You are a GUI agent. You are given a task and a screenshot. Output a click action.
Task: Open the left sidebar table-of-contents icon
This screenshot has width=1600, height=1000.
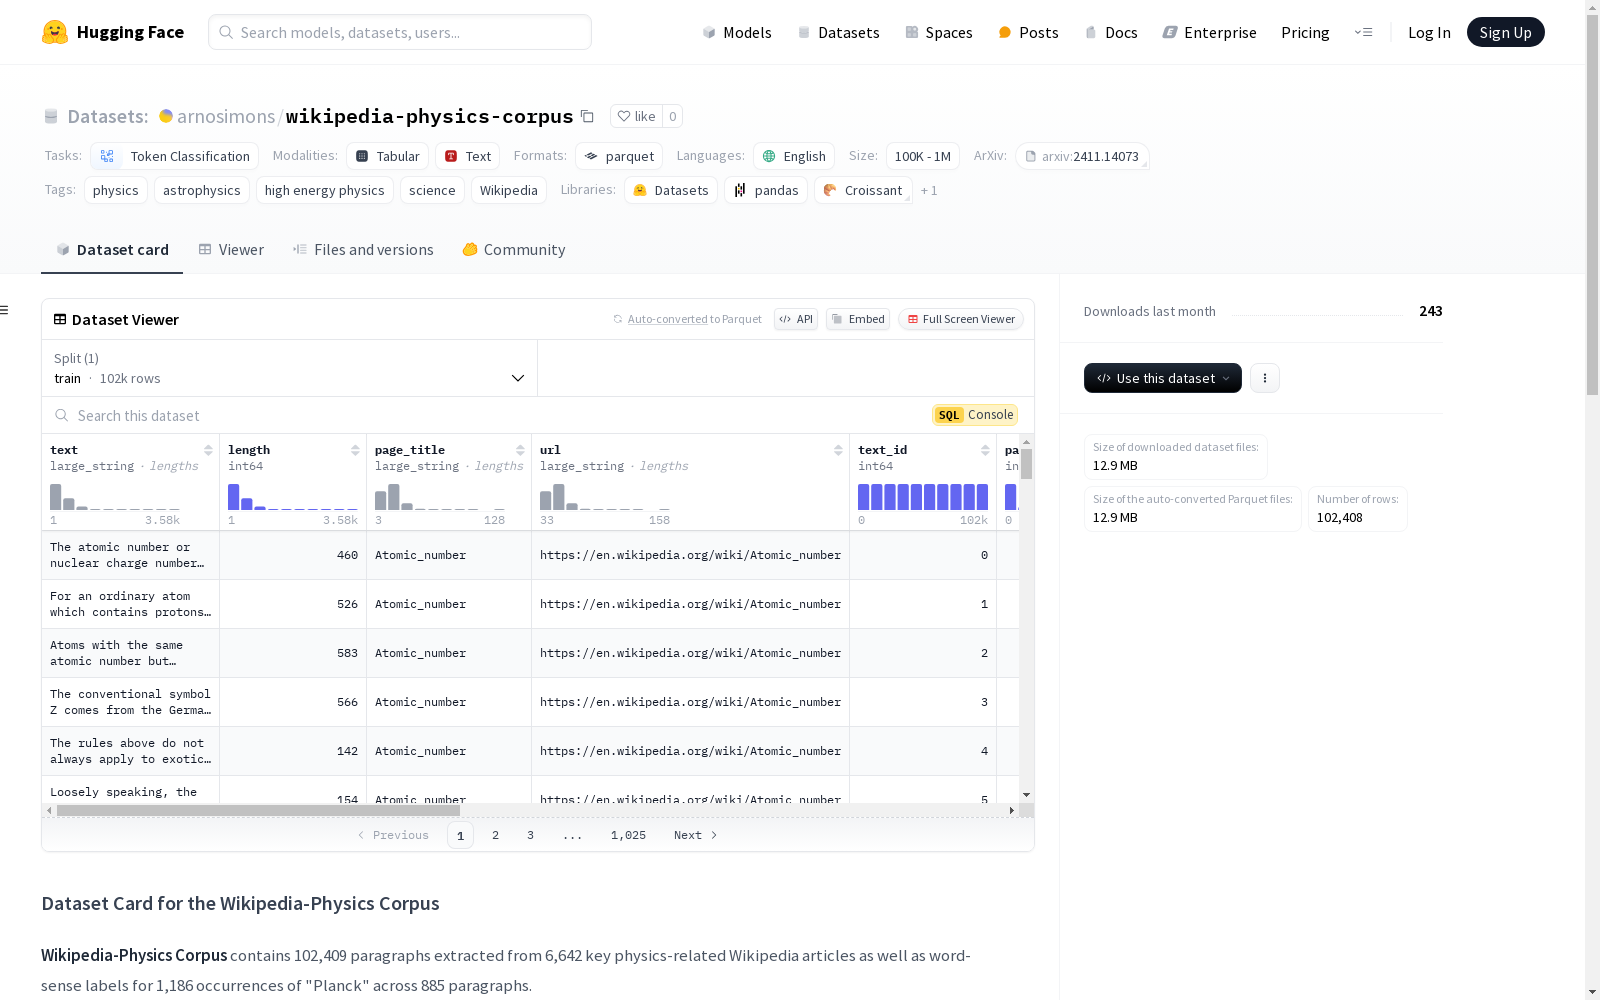pos(4,310)
